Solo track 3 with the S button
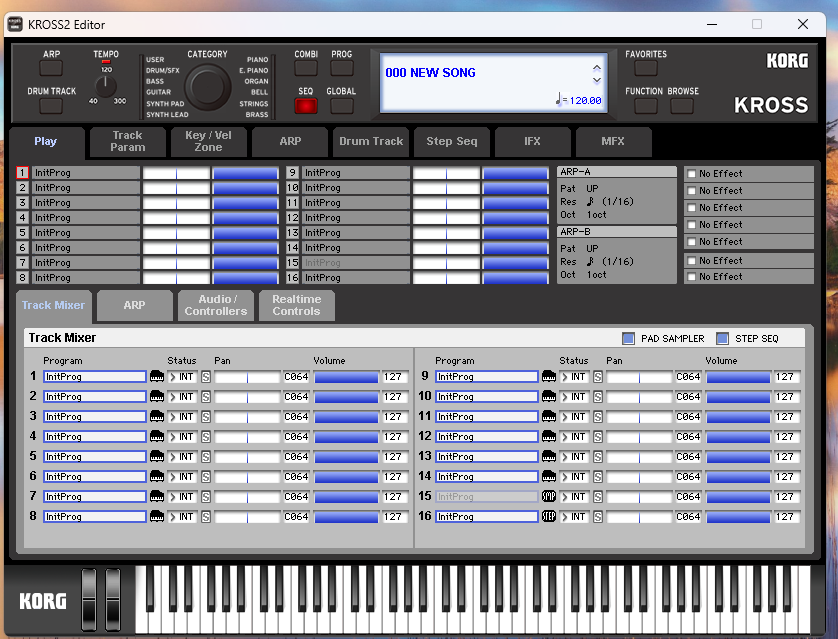This screenshot has width=838, height=639. (x=206, y=417)
